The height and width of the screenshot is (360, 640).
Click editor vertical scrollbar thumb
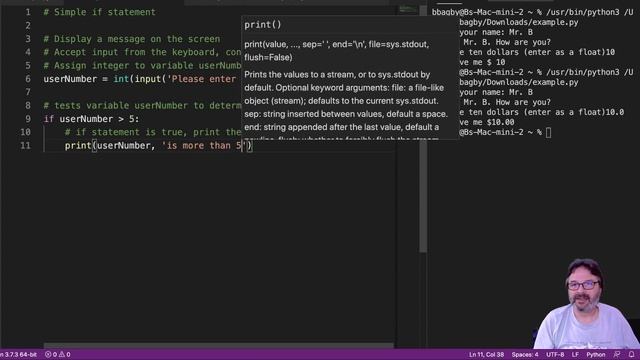click(x=423, y=129)
